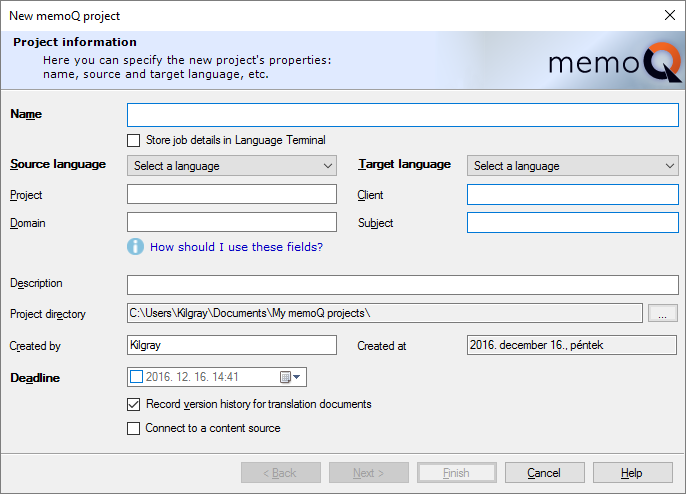Click into the Project text field

232,194
